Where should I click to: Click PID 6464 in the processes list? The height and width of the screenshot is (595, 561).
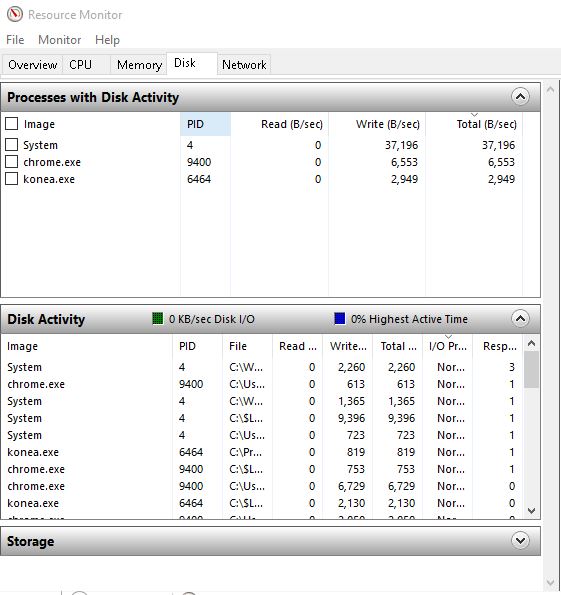click(x=199, y=179)
